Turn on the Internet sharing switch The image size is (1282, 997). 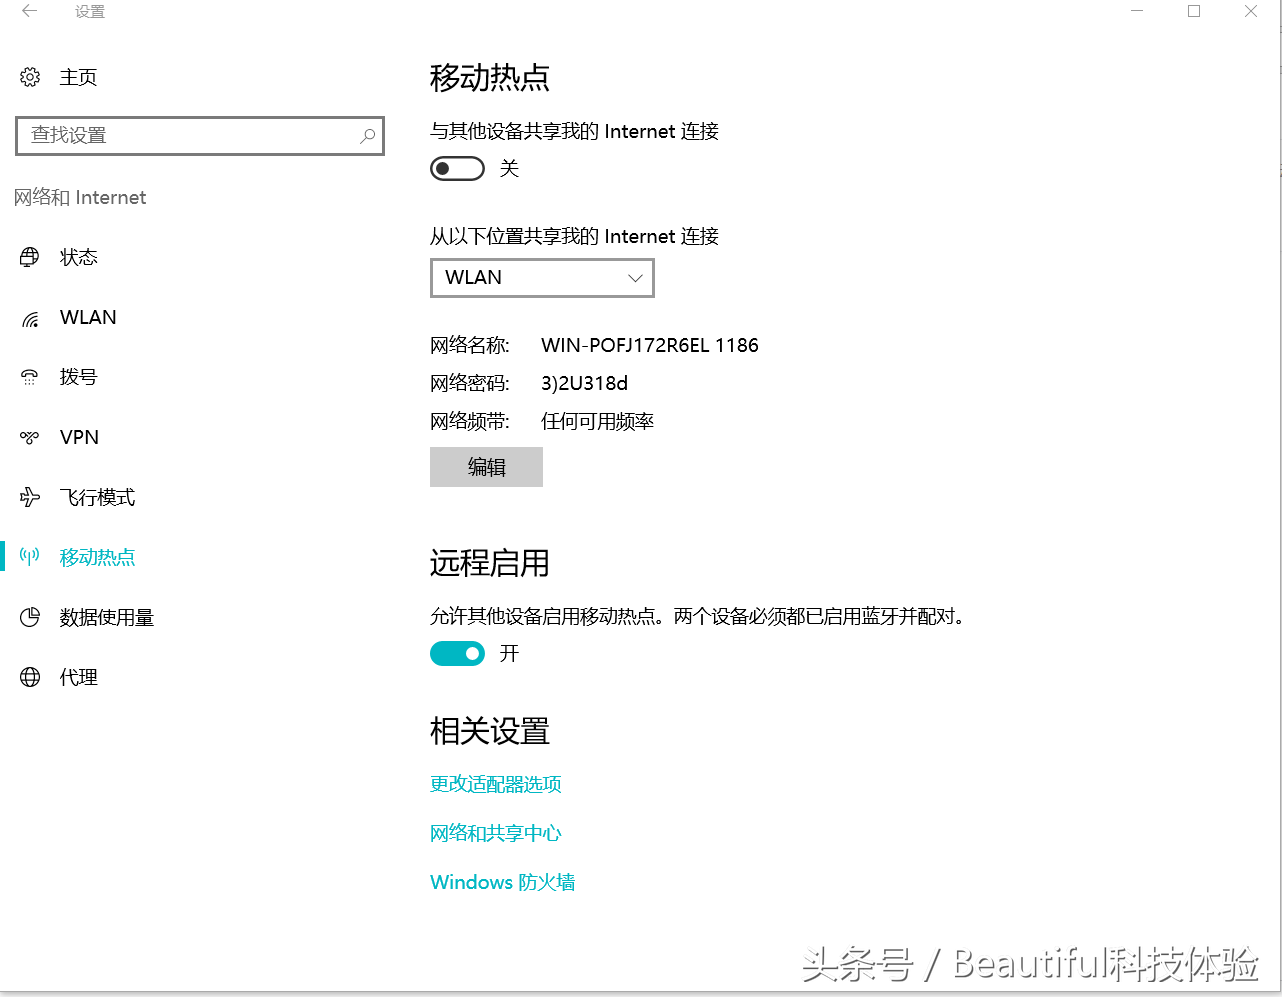tap(457, 168)
